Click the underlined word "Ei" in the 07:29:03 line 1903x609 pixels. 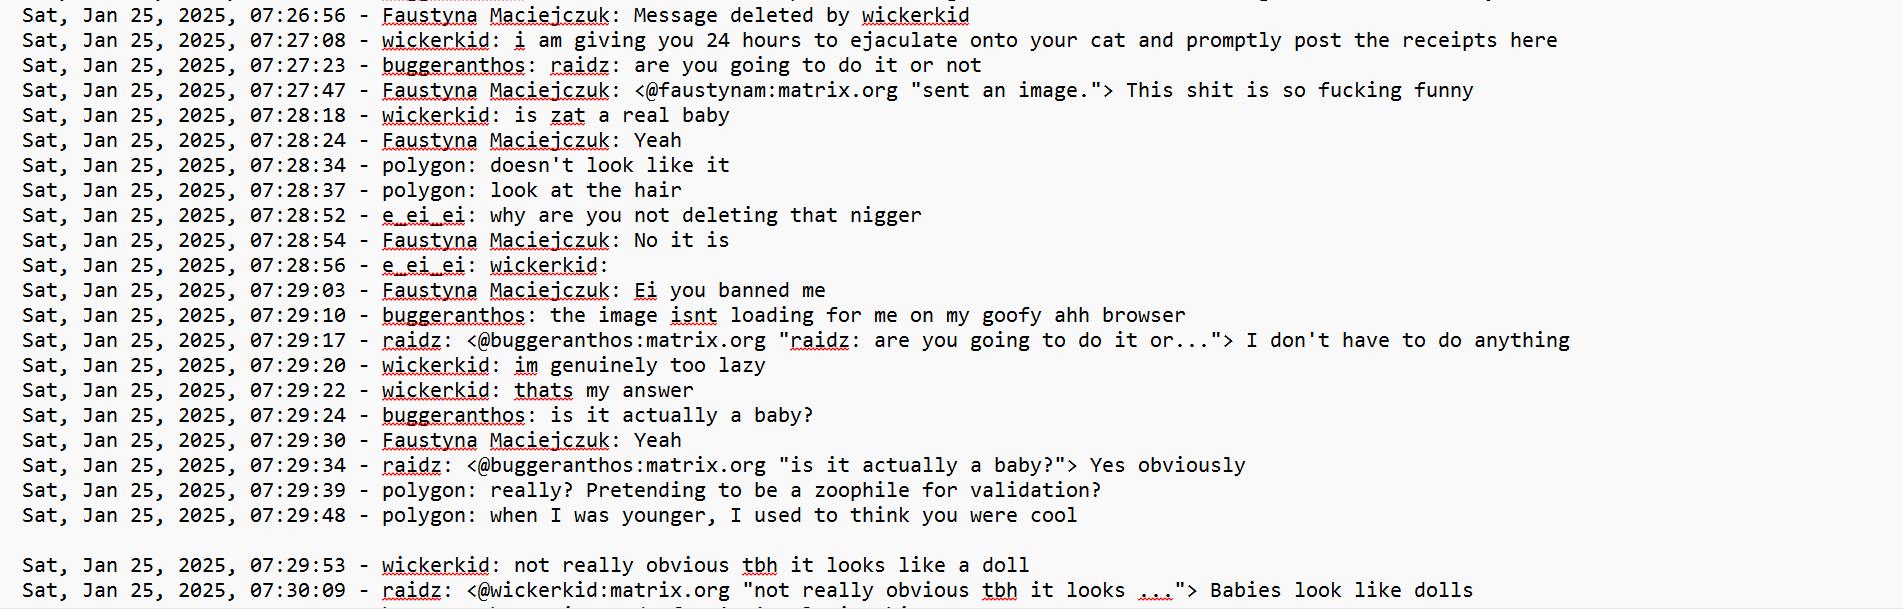[646, 291]
